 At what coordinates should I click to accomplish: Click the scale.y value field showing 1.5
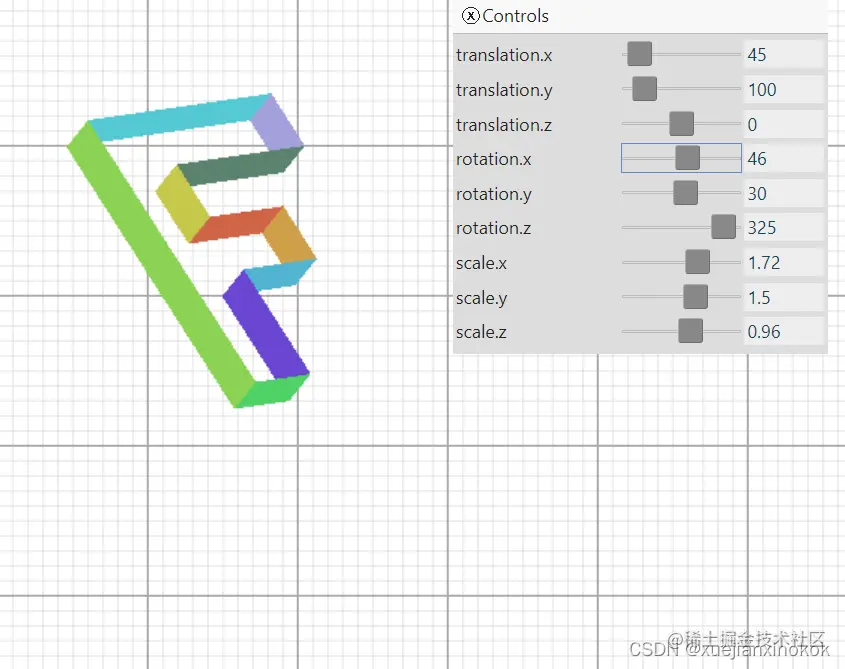(x=783, y=296)
